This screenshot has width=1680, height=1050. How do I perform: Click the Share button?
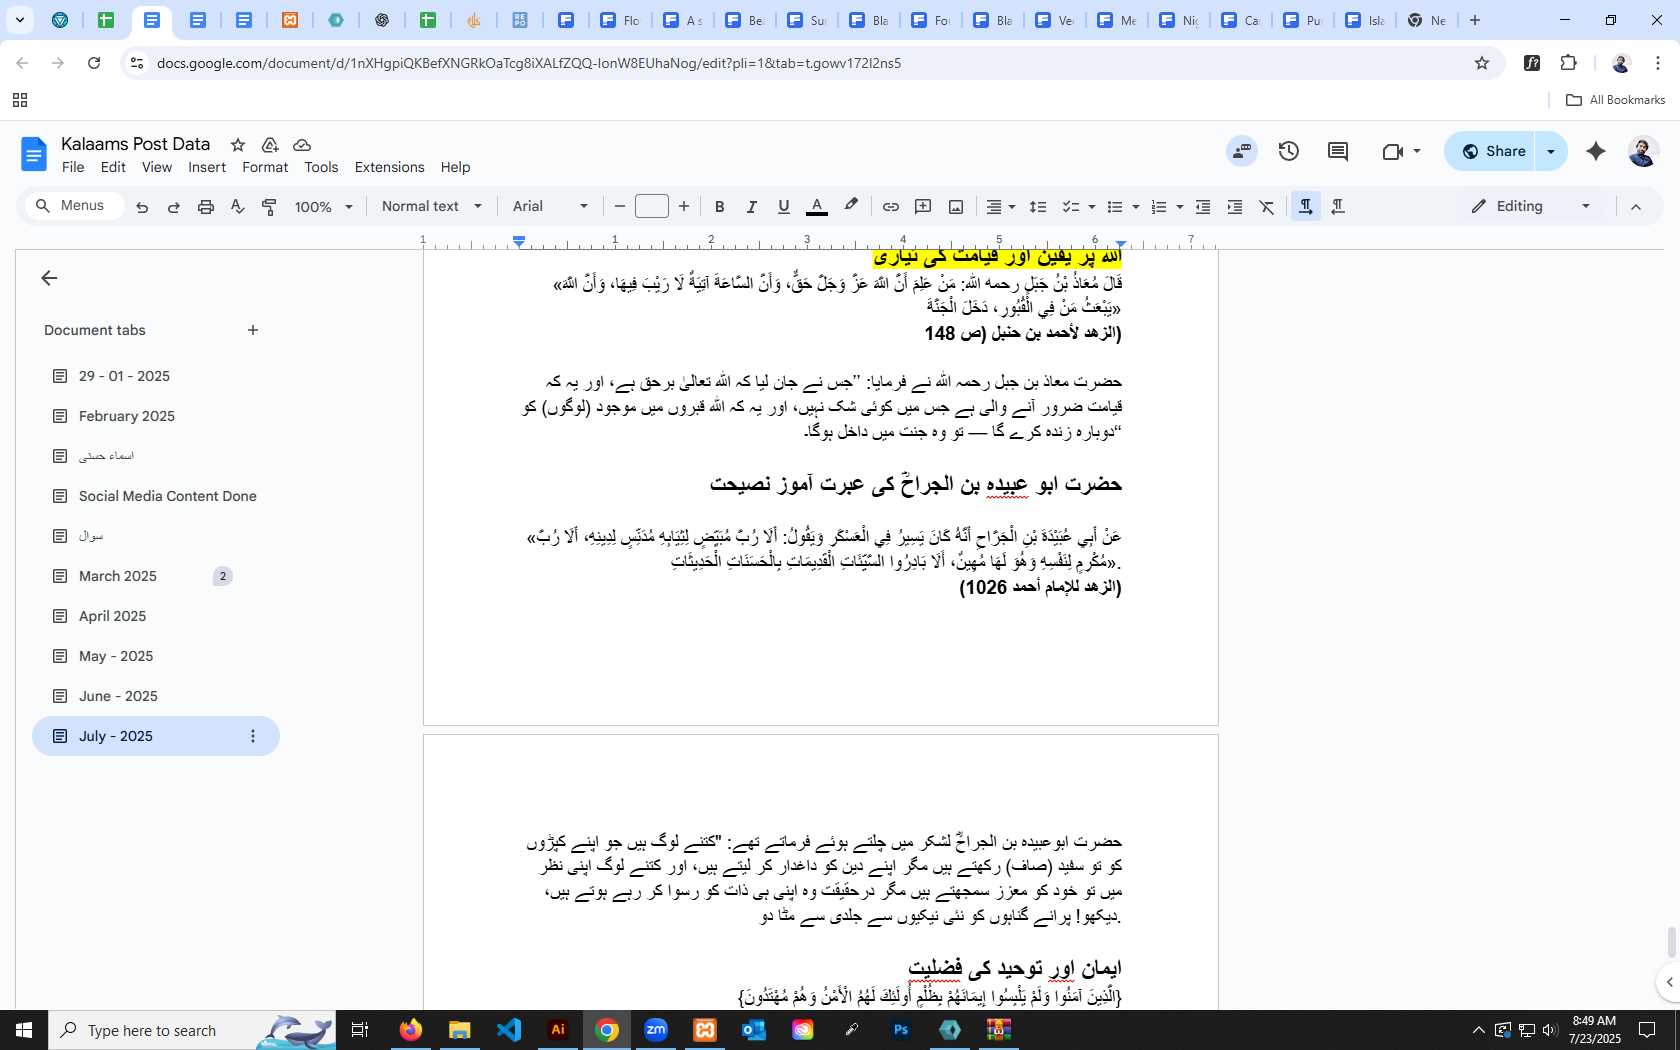[x=1491, y=151]
